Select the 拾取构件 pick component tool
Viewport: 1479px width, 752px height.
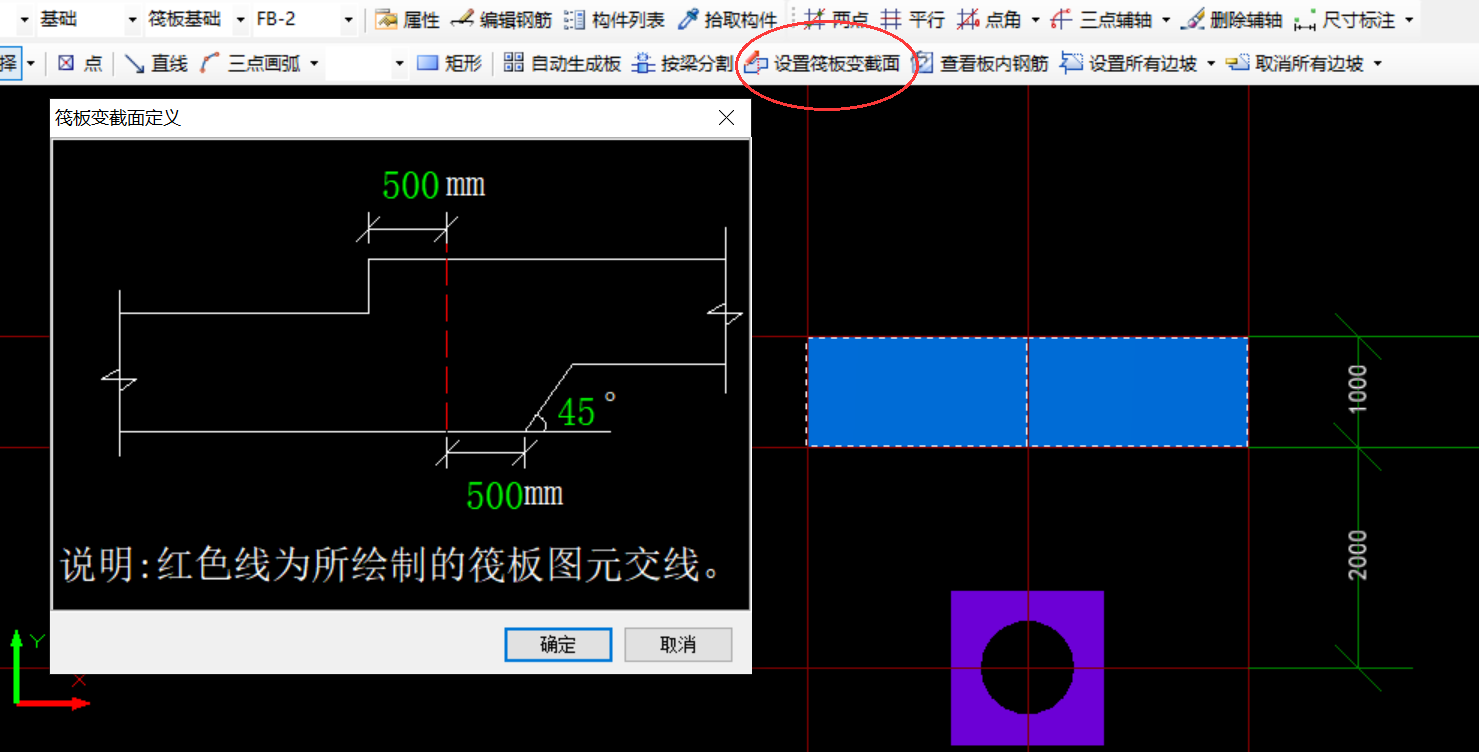tap(728, 20)
